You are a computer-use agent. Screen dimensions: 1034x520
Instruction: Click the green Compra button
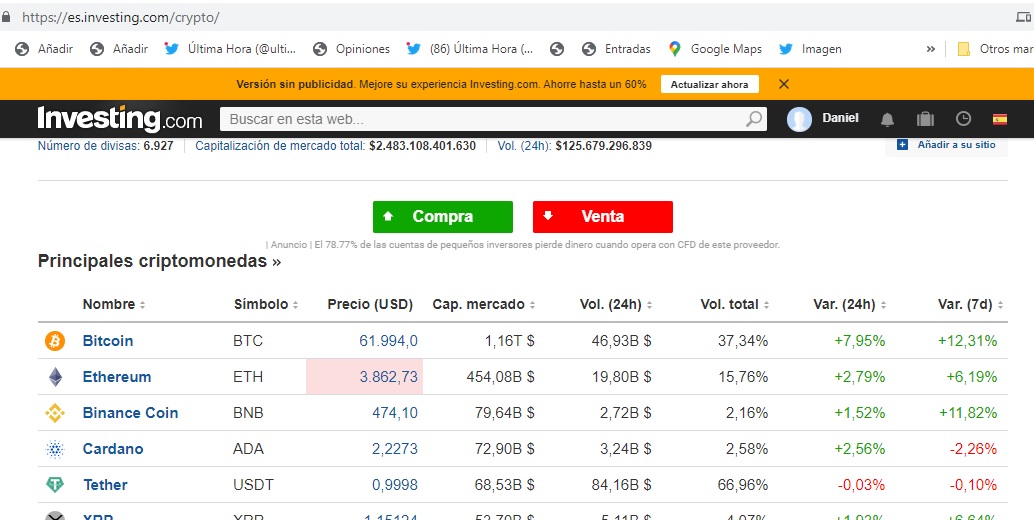(x=442, y=217)
